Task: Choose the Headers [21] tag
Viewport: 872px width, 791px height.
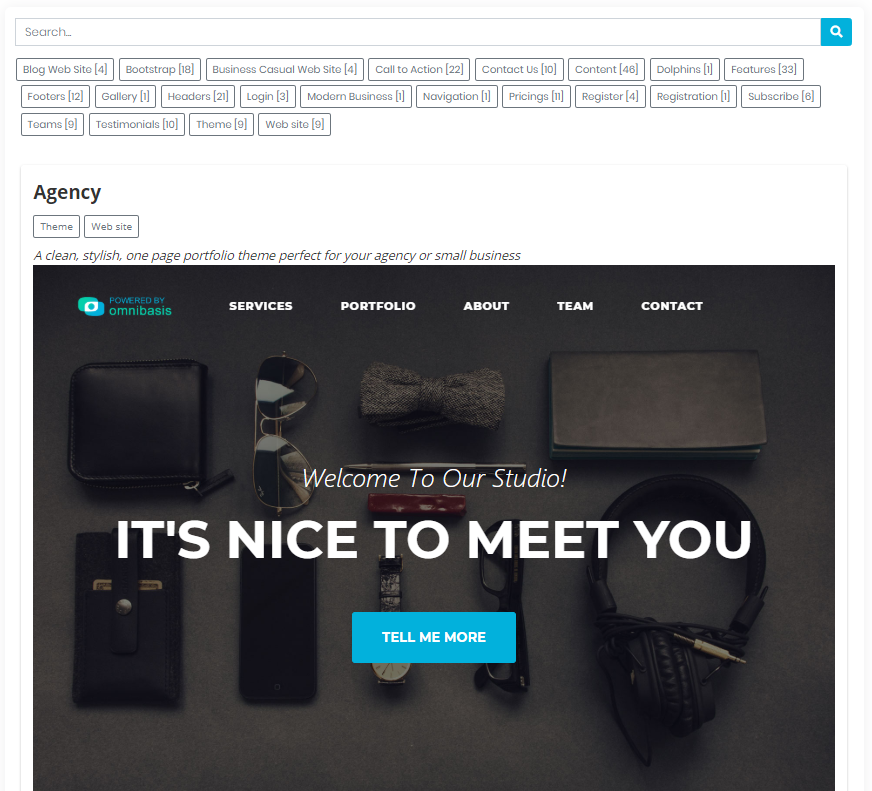Action: click(198, 97)
